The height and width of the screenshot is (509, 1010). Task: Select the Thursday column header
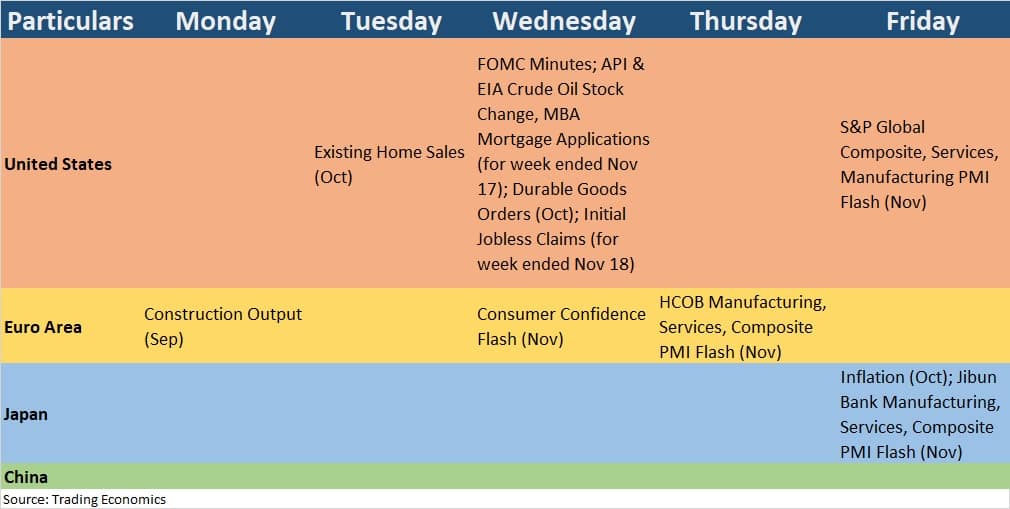pos(746,21)
